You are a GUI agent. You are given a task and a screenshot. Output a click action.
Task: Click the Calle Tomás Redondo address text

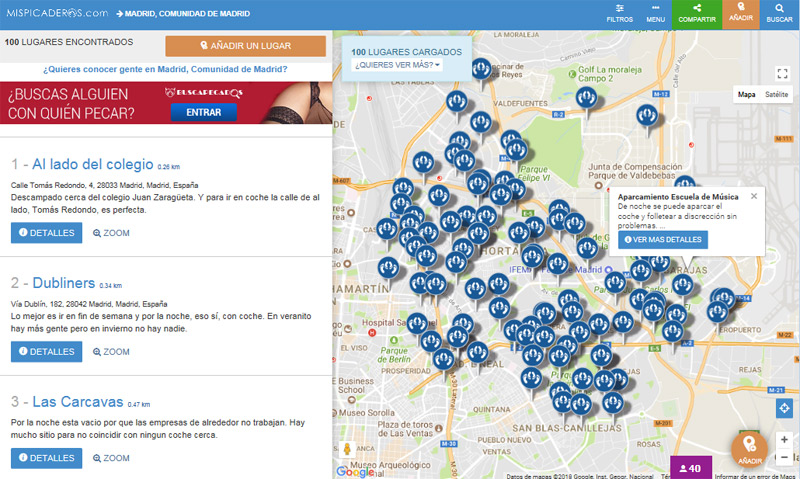click(x=105, y=185)
